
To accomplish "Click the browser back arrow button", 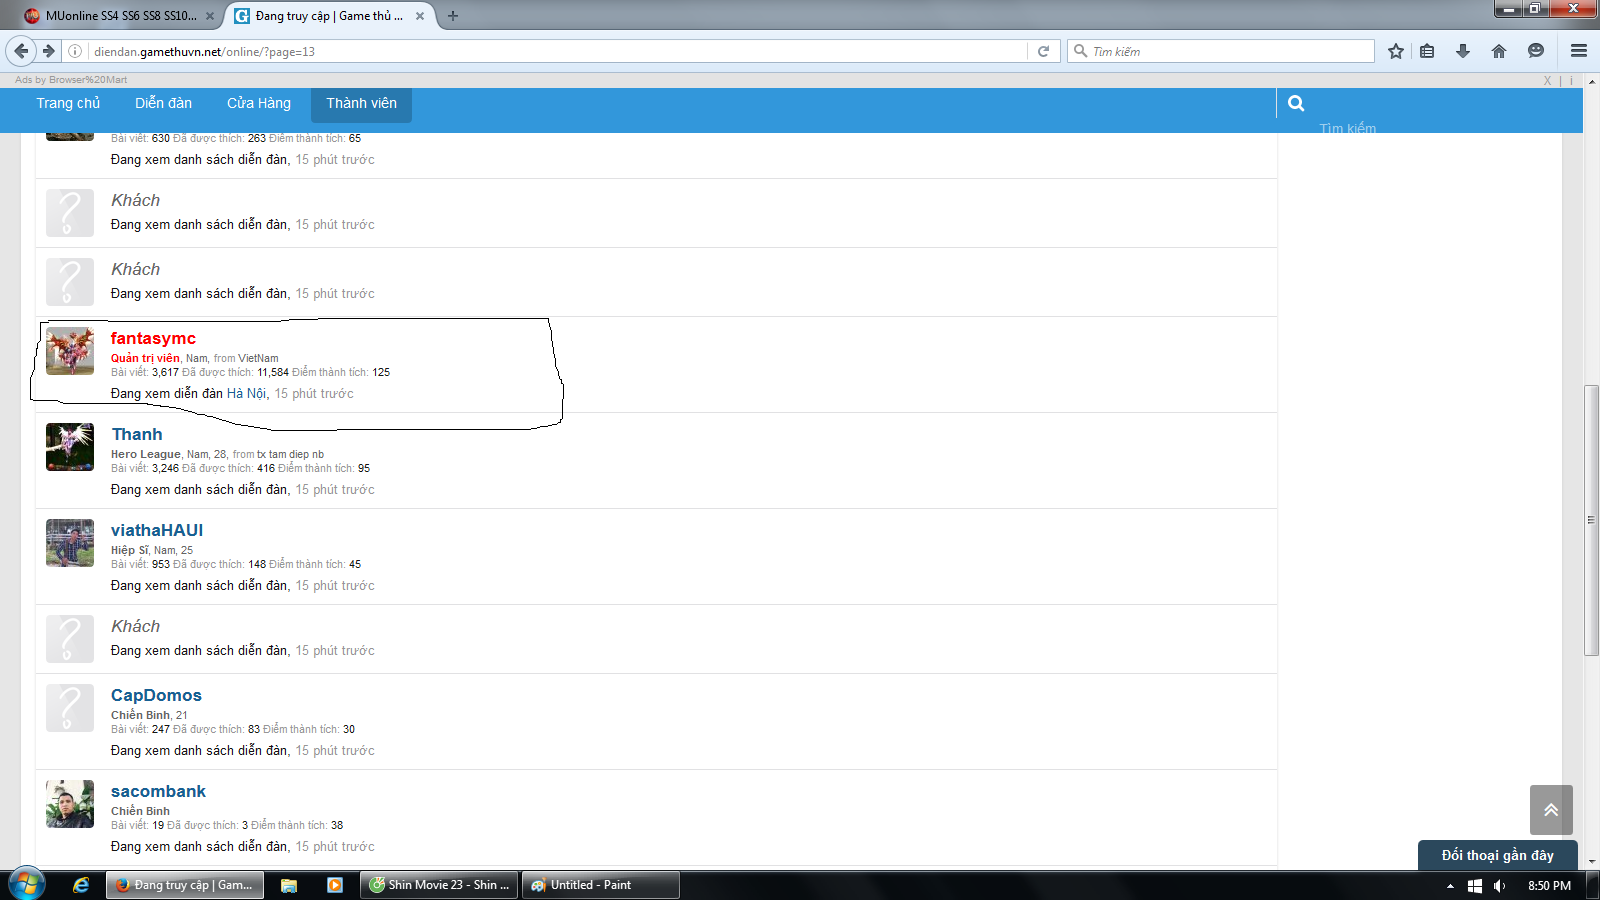I will tap(21, 51).
